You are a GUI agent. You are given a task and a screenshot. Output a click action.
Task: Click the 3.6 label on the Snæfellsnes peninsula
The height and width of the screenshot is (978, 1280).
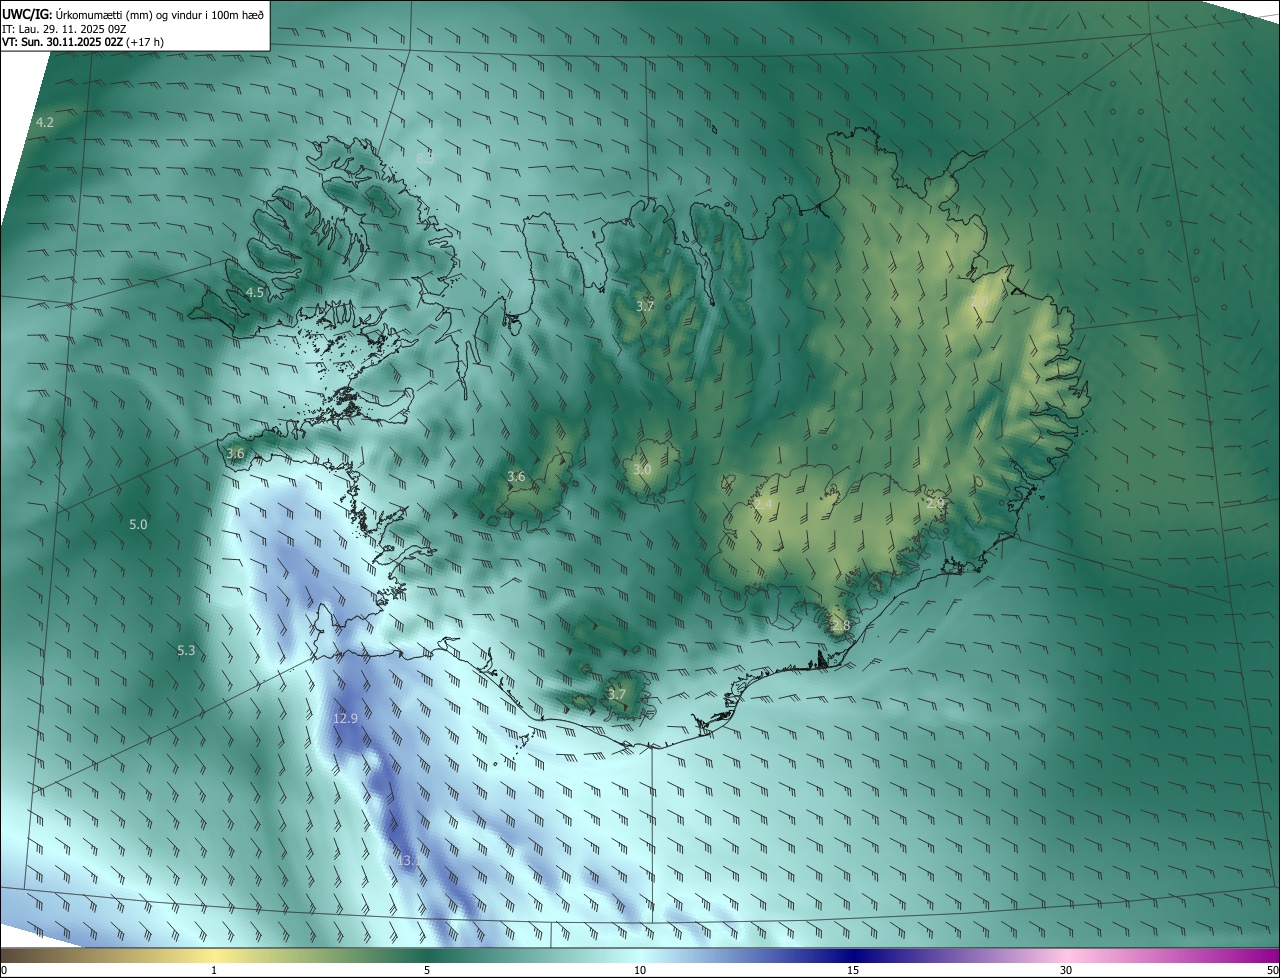(235, 453)
